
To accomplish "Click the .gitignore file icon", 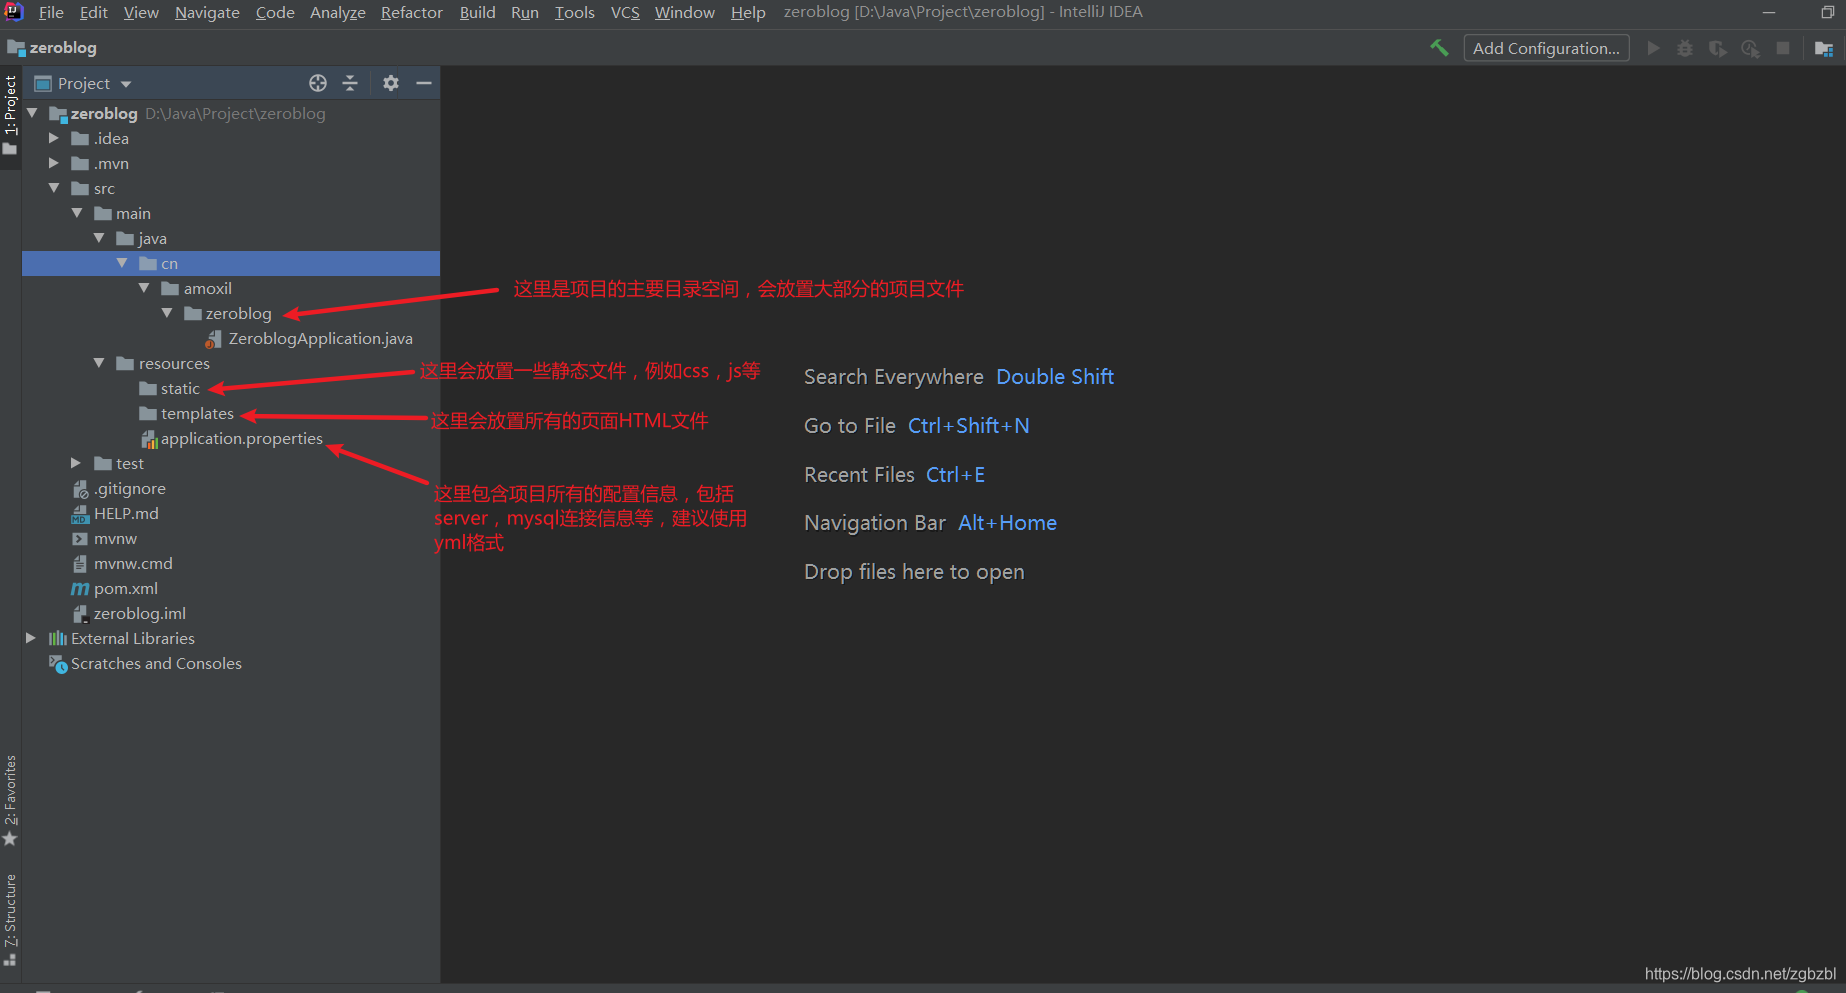I will coord(80,489).
